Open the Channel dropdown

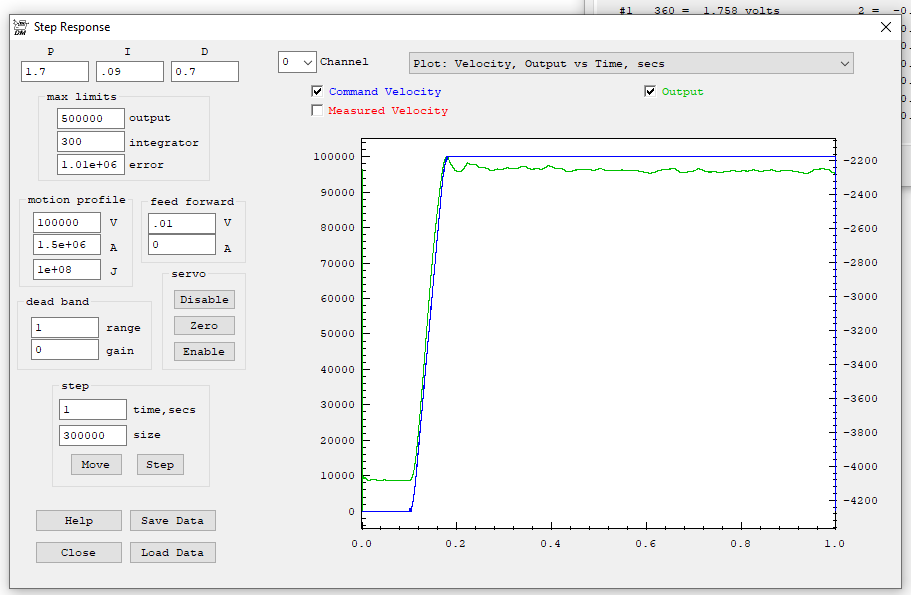tap(297, 62)
